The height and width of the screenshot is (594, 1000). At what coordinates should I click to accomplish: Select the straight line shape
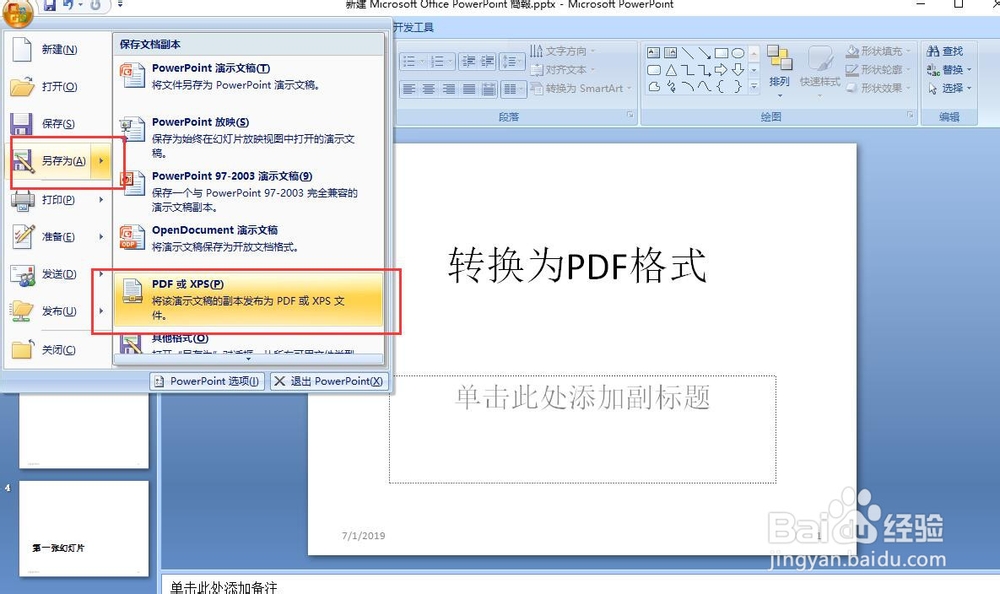[x=688, y=52]
